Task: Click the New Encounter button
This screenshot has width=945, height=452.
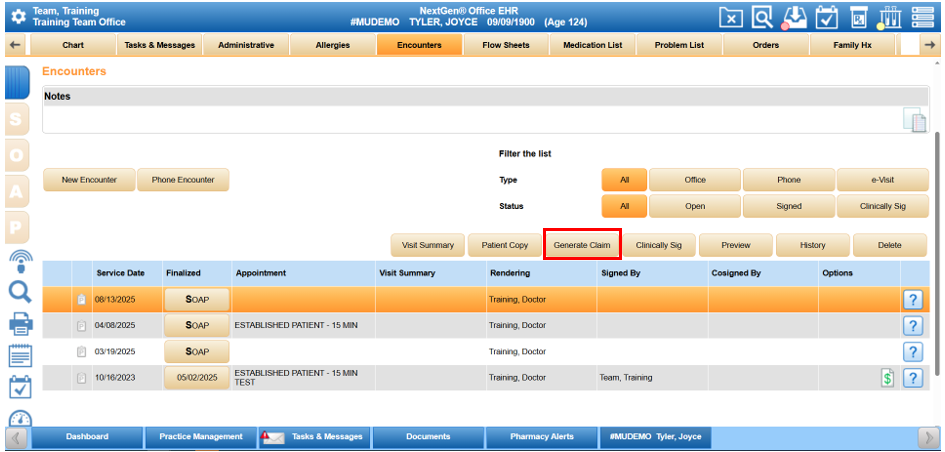Action: pyautogui.click(x=89, y=180)
